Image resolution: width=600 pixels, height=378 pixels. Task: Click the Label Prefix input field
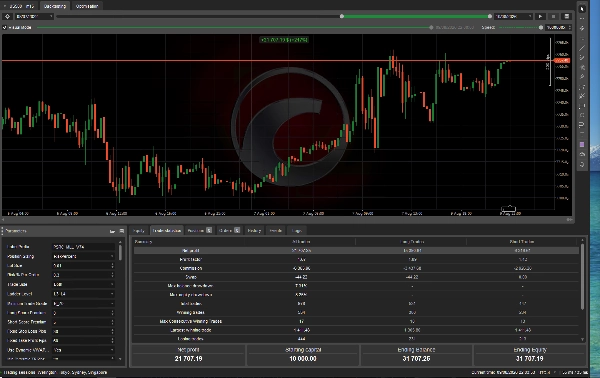83,247
